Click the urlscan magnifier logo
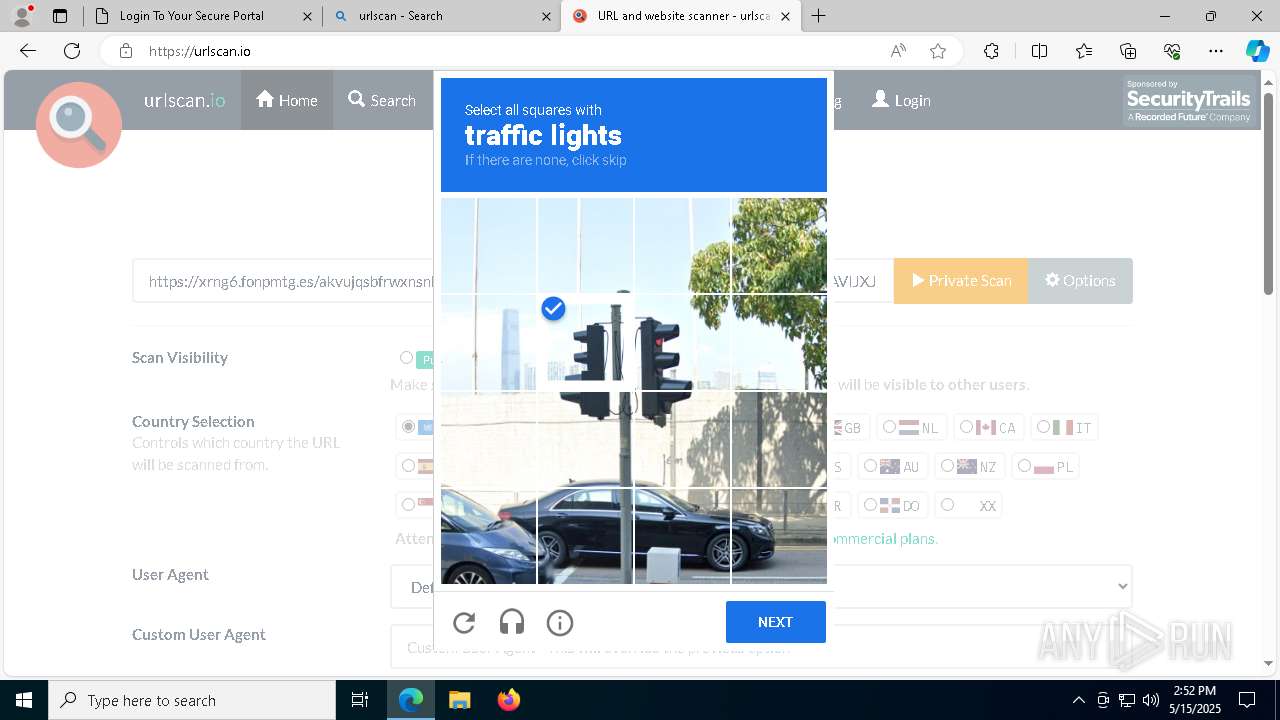Image resolution: width=1280 pixels, height=720 pixels. pyautogui.click(x=79, y=124)
